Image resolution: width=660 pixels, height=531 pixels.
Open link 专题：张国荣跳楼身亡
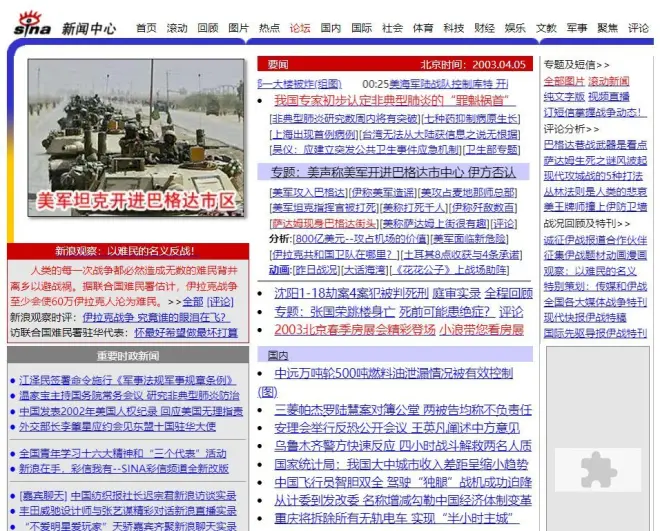pos(335,312)
